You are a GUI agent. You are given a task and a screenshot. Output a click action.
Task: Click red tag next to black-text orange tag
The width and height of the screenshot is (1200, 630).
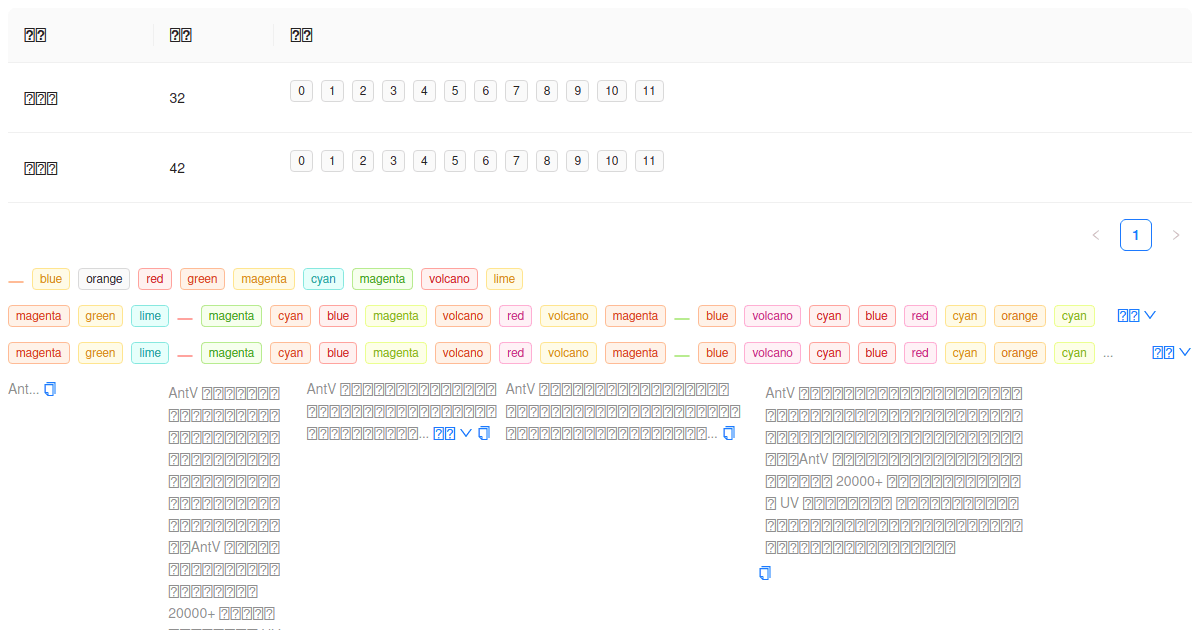tap(155, 279)
